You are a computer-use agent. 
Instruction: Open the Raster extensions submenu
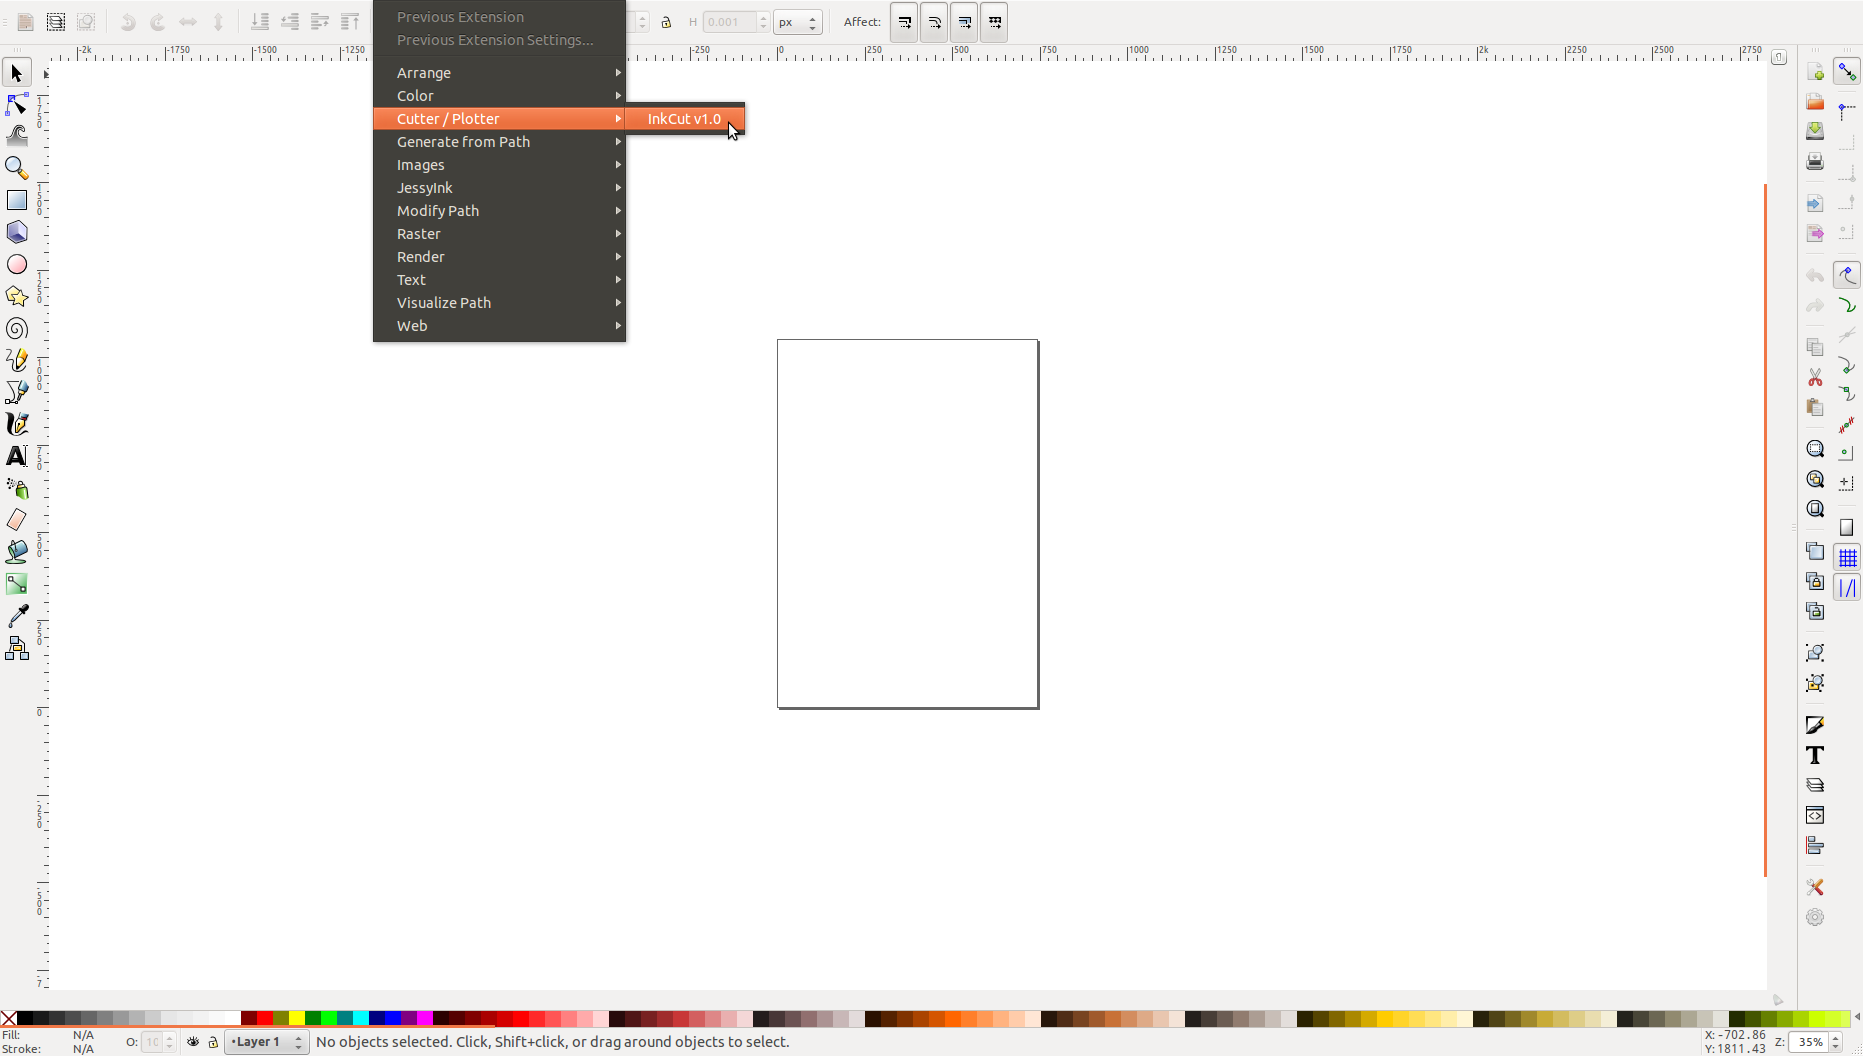click(x=499, y=234)
